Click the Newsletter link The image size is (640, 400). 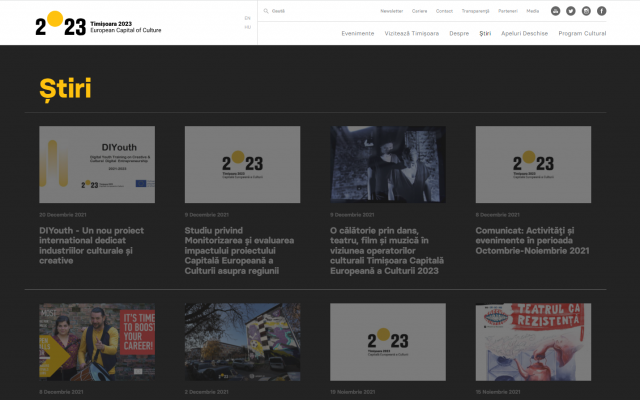pyautogui.click(x=391, y=11)
